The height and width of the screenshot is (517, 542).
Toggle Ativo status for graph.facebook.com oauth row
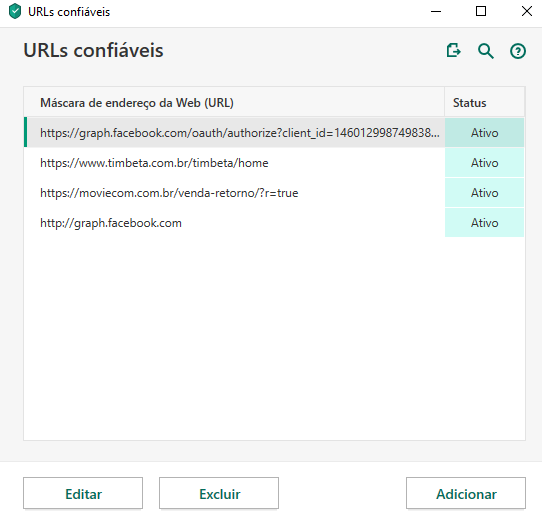pos(484,133)
